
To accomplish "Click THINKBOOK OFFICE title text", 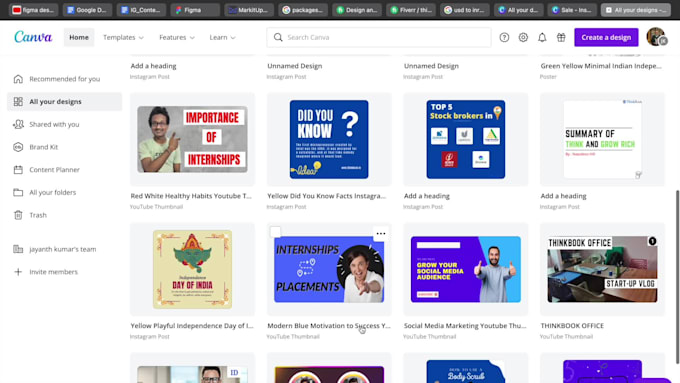I will tap(572, 326).
